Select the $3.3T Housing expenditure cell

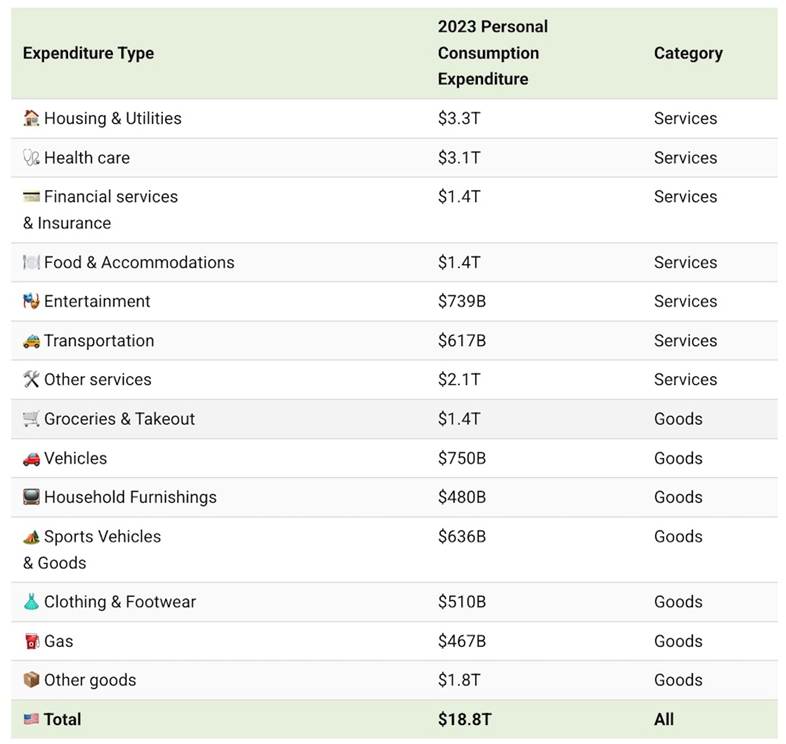tap(458, 118)
